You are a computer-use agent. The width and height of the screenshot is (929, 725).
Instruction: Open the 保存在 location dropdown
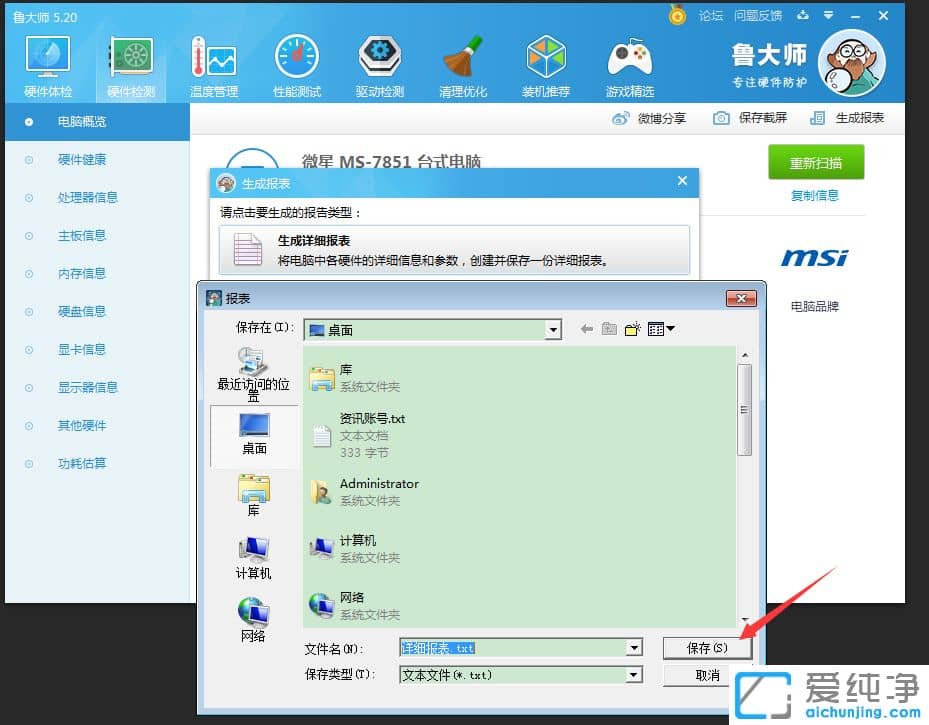pos(555,330)
